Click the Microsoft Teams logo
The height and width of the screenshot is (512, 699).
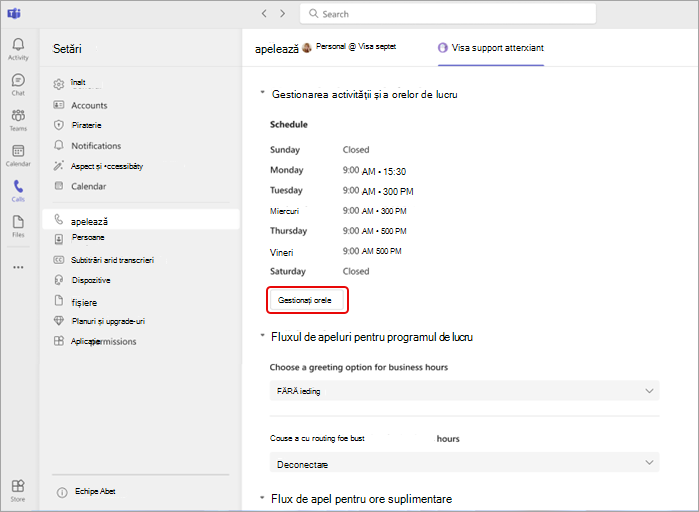(x=14, y=14)
